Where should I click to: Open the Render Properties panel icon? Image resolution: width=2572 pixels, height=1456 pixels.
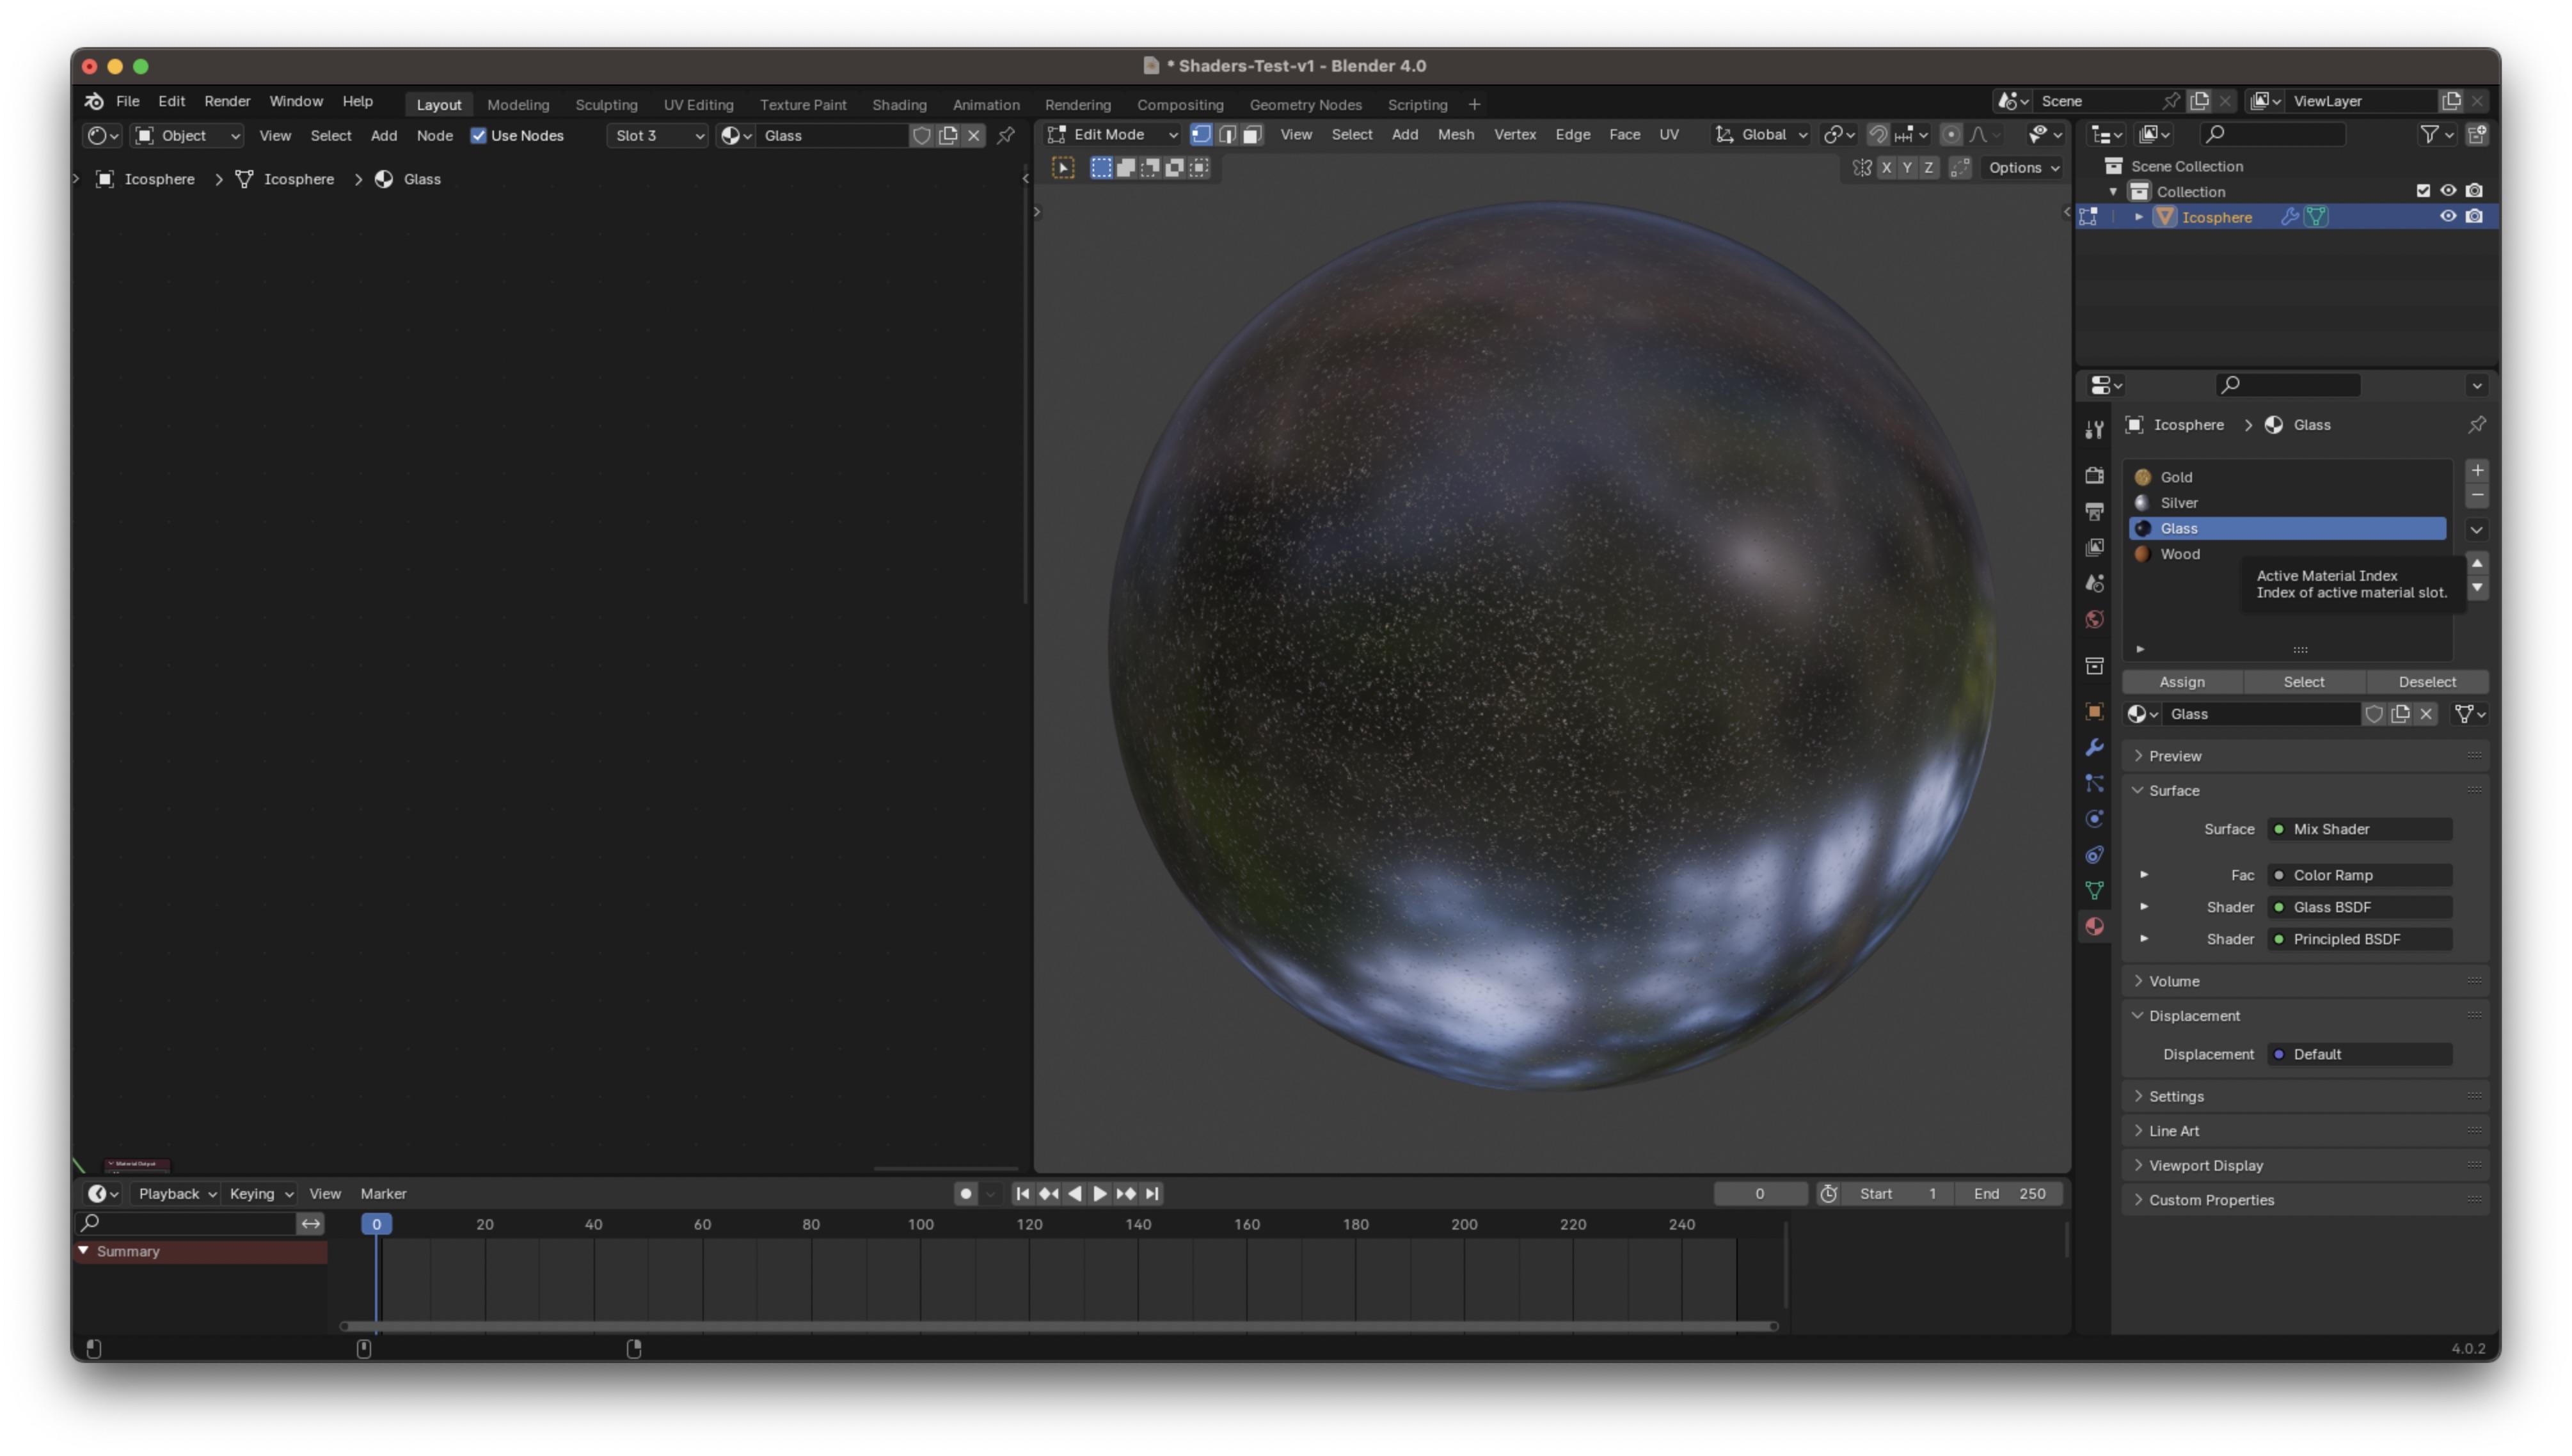coord(2095,475)
